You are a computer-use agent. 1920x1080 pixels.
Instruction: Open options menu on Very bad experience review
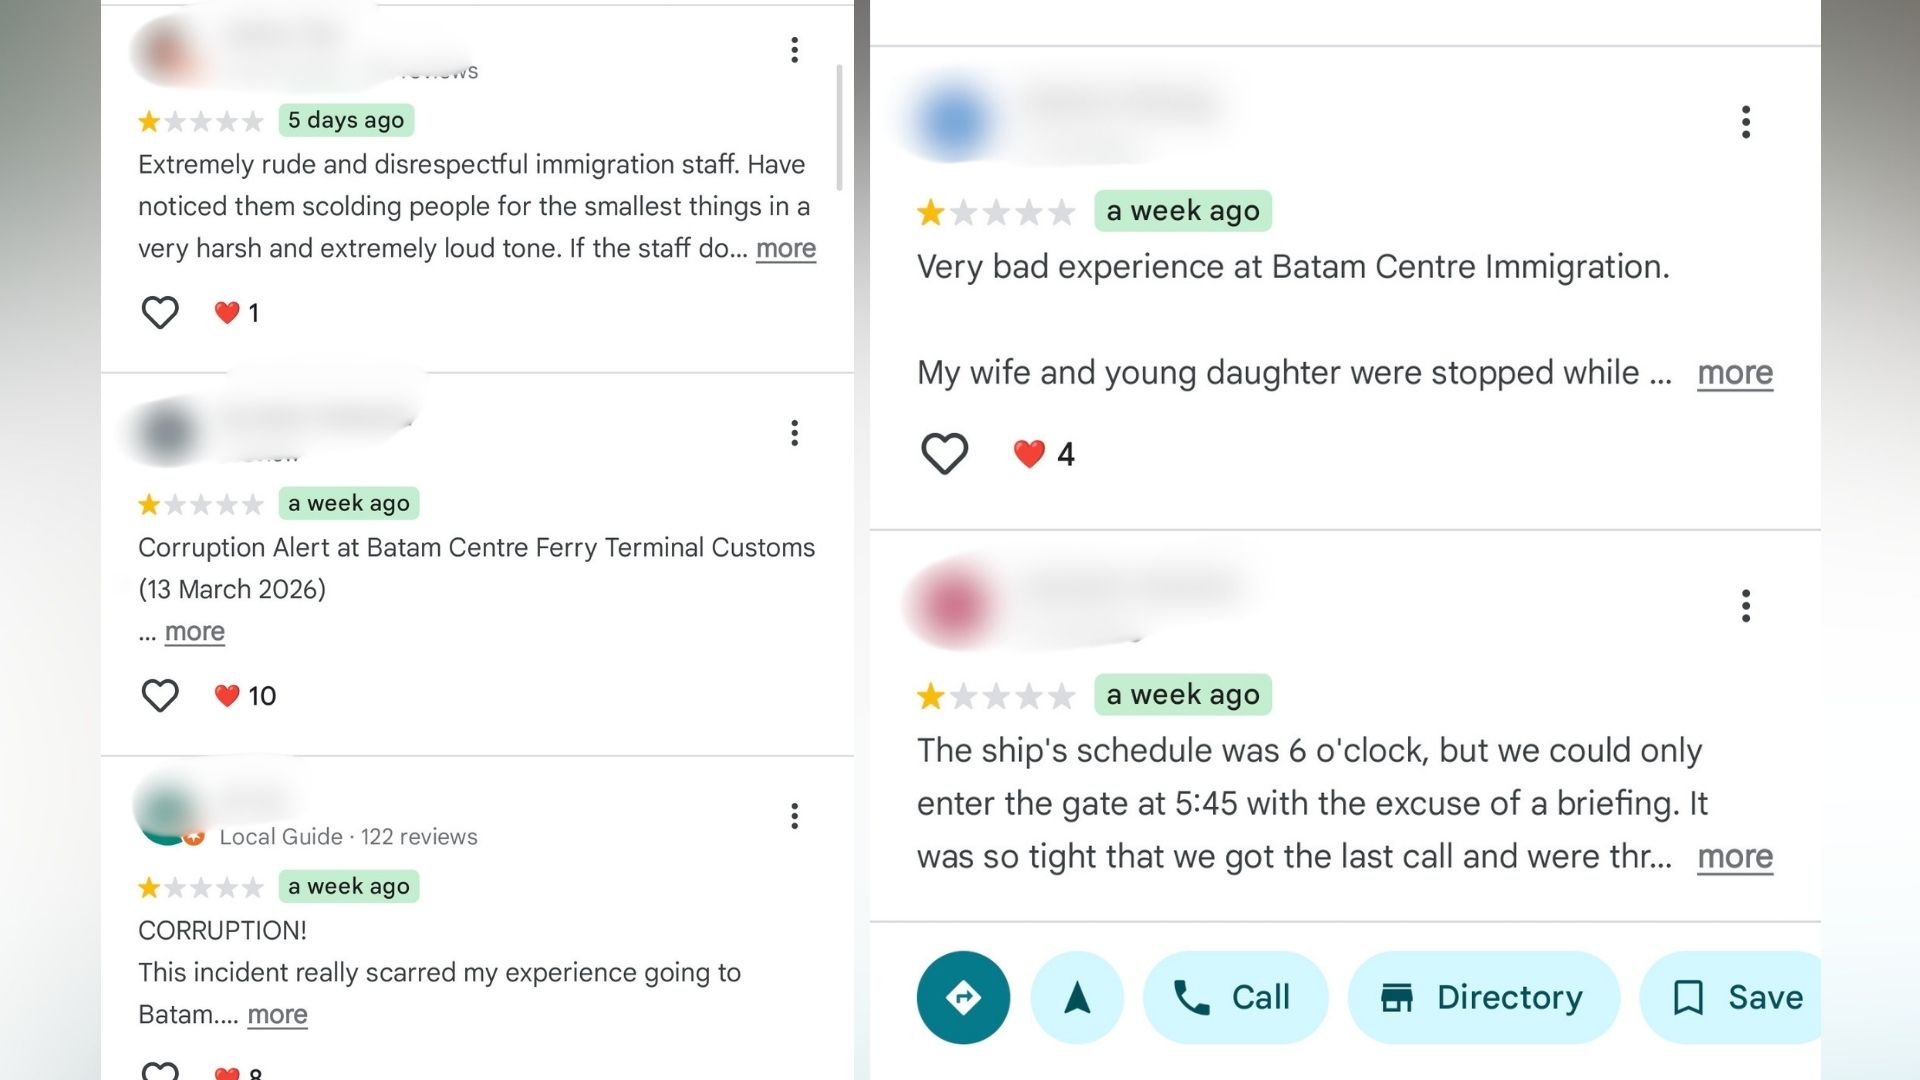tap(1745, 122)
